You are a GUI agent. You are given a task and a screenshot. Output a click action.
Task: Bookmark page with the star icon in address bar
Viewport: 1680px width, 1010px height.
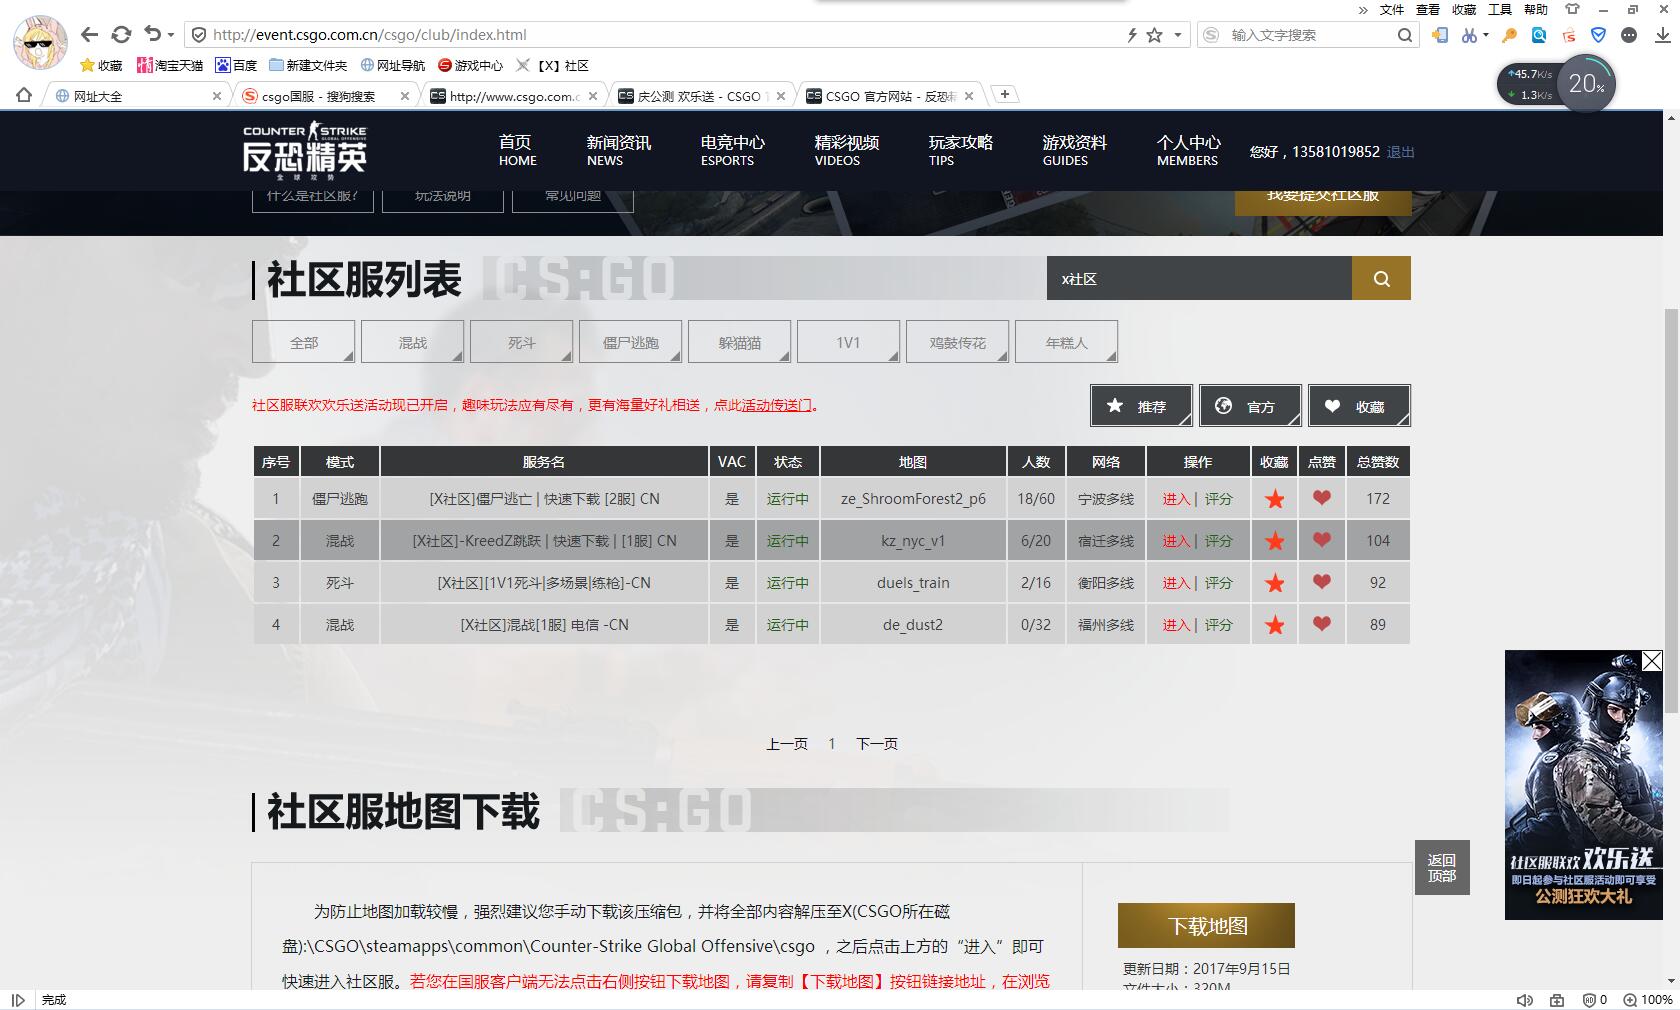(x=1154, y=35)
